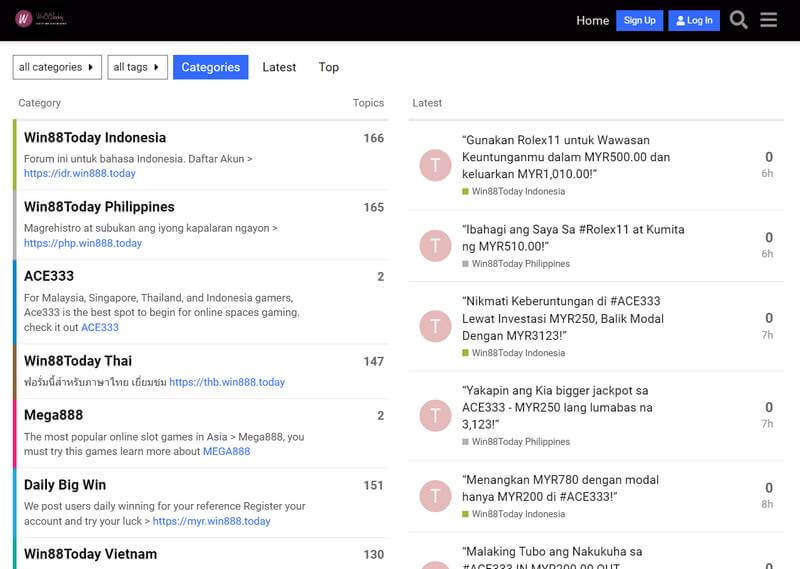Viewport: 800px width, 569px height.
Task: Click ACE333 link in category description
Action: [99, 328]
